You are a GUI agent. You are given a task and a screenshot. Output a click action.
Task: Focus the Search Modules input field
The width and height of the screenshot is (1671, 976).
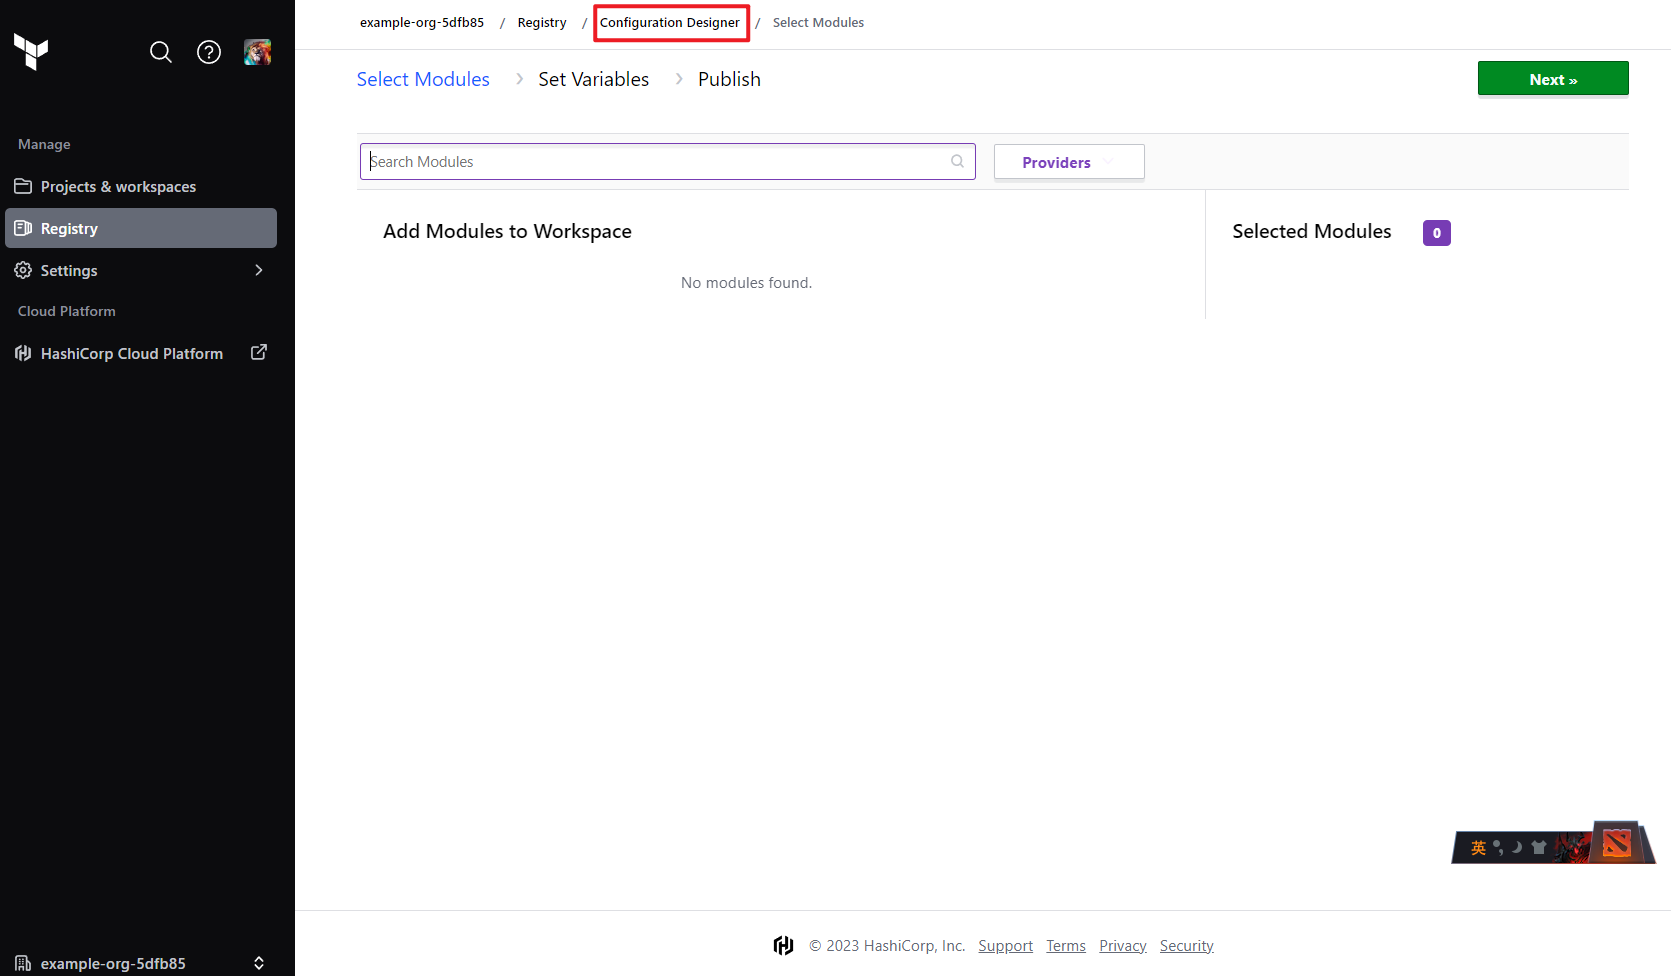667,161
